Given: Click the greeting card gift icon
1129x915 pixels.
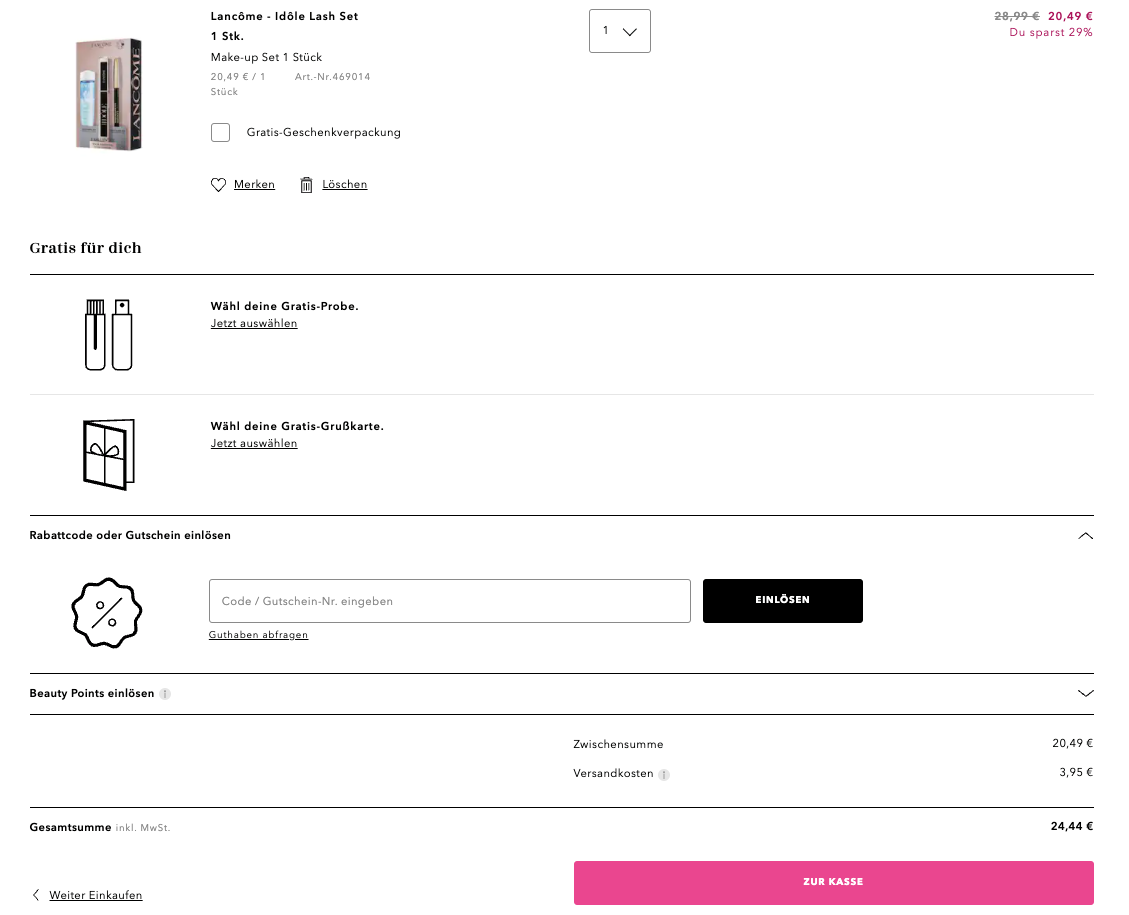Looking at the screenshot, I should click(108, 455).
